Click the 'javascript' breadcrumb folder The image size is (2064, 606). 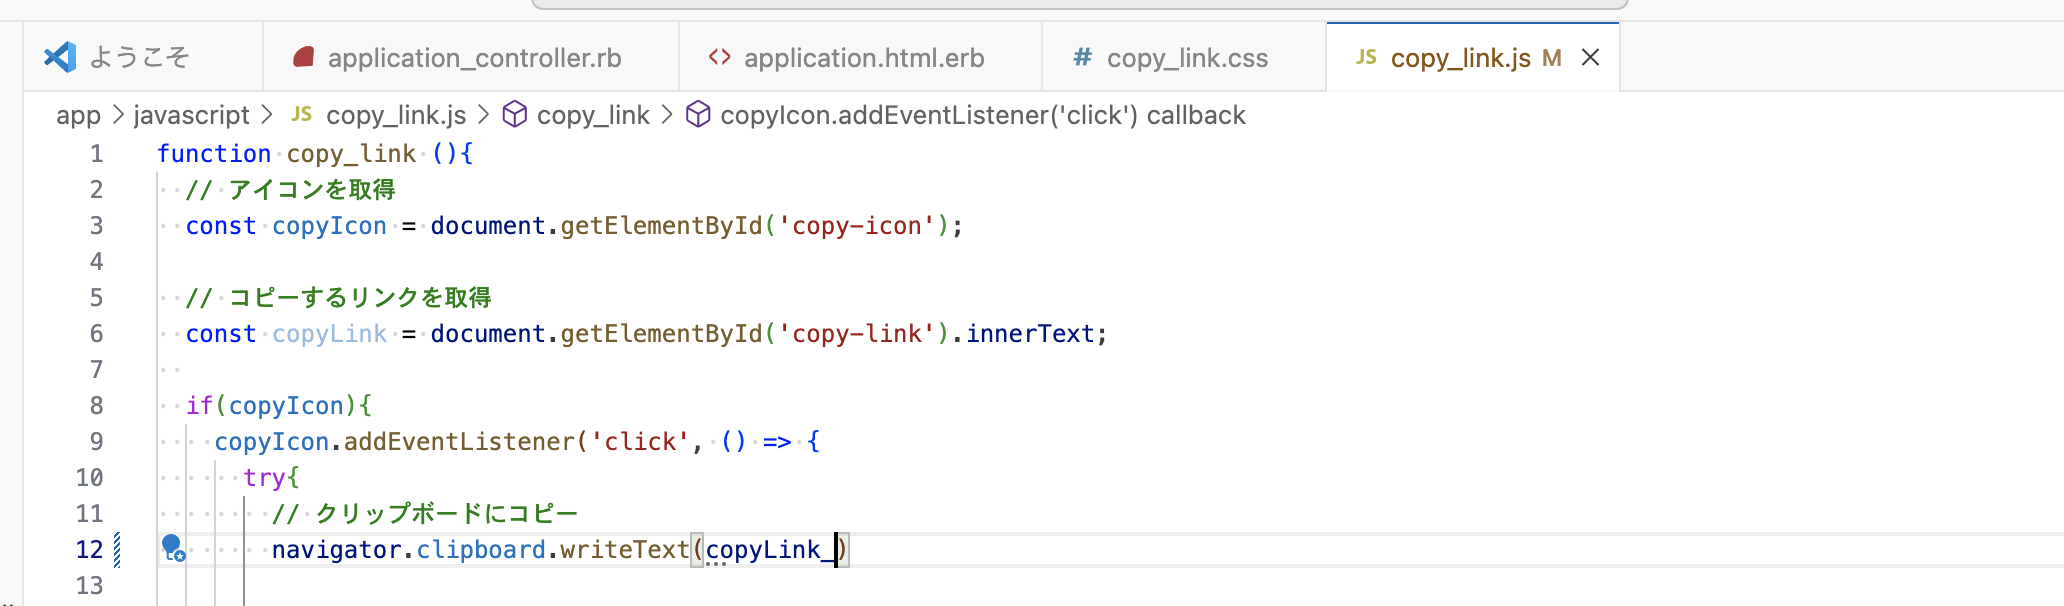(191, 115)
